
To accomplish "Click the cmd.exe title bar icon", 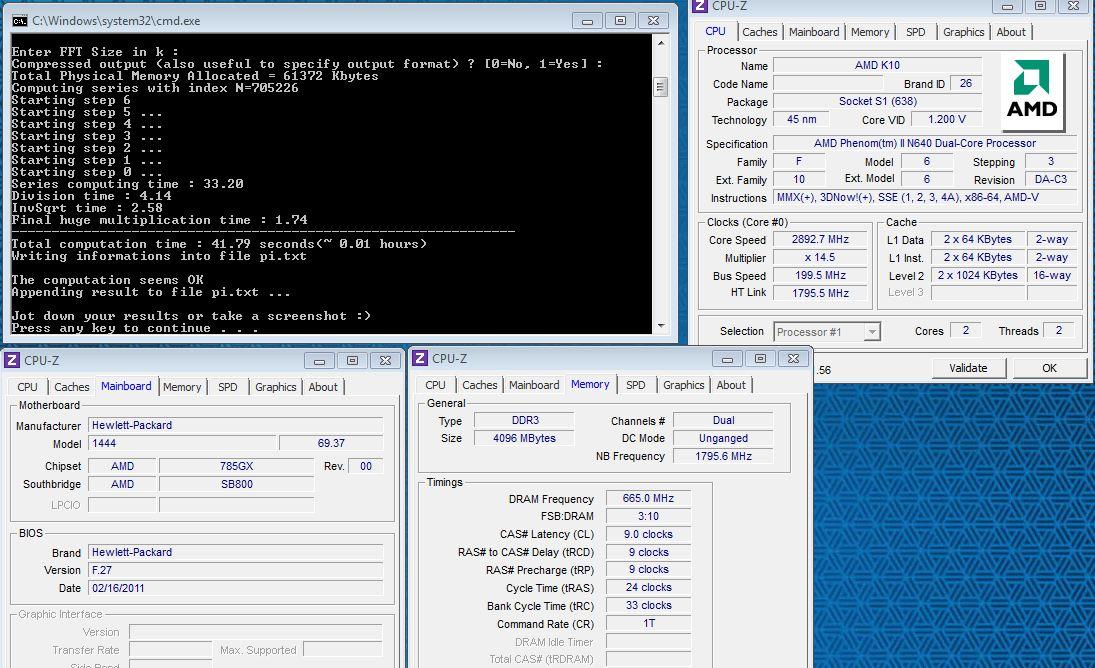I will pyautogui.click(x=20, y=21).
